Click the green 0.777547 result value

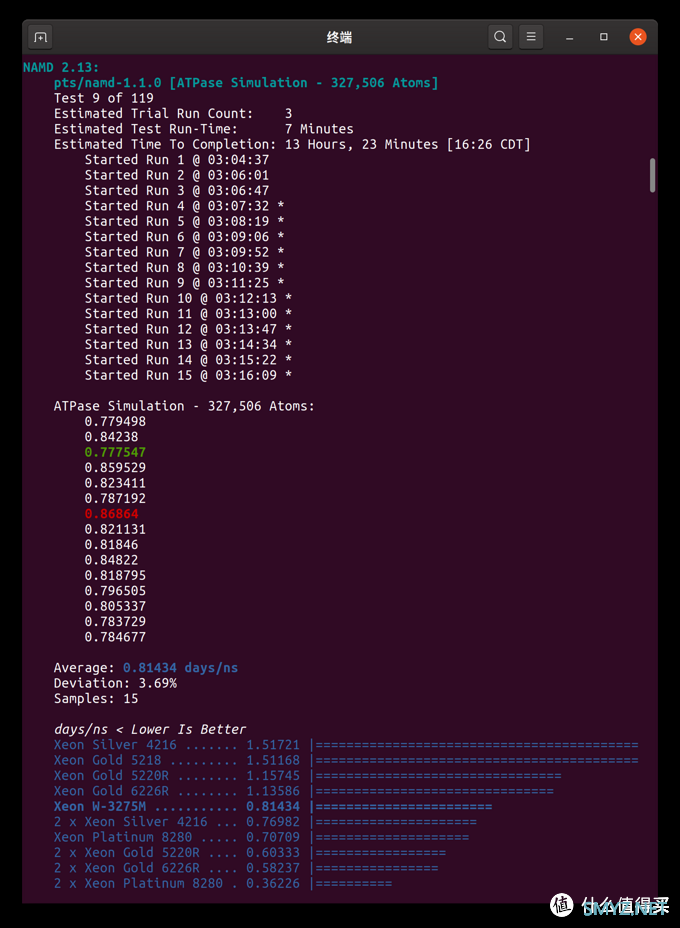pos(115,452)
